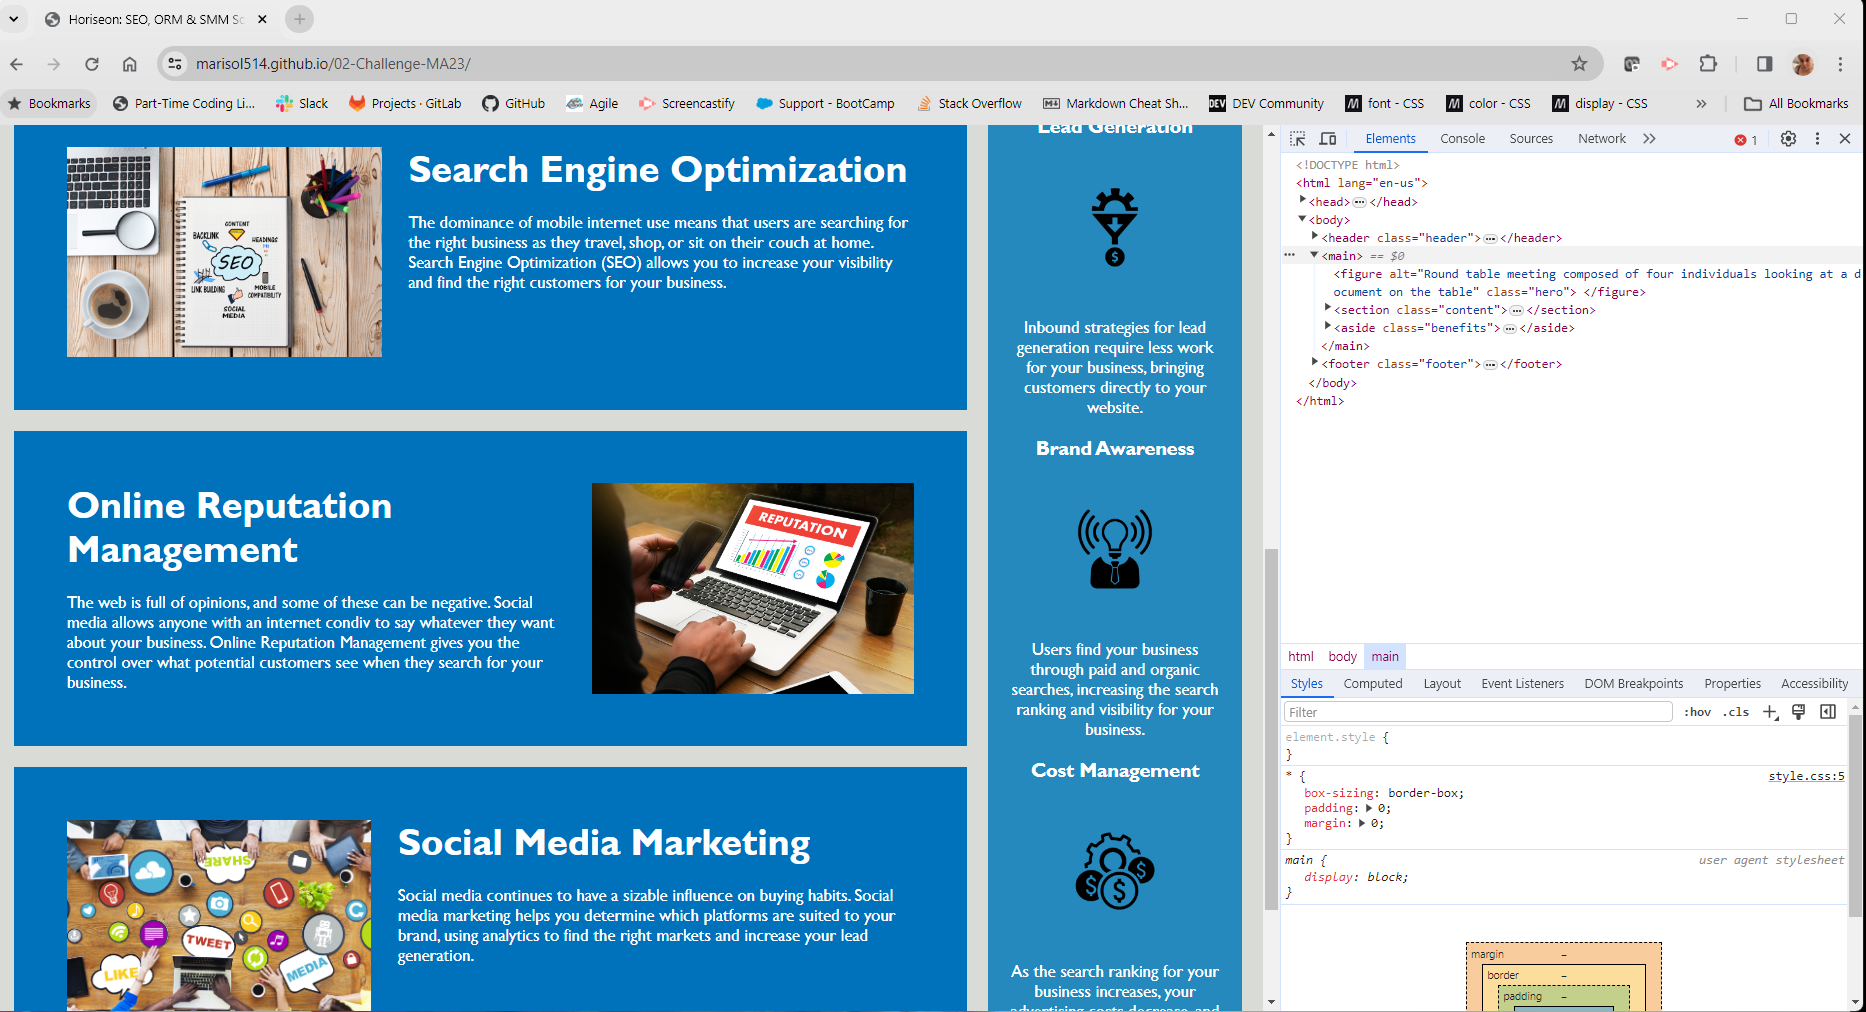This screenshot has height=1012, width=1866.
Task: Open the Markdown Cheat Sheet bookmark
Action: (x=1116, y=103)
